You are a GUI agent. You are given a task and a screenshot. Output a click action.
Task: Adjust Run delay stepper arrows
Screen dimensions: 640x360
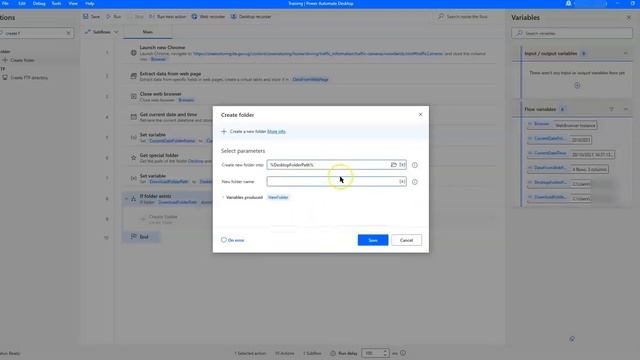click(x=385, y=353)
